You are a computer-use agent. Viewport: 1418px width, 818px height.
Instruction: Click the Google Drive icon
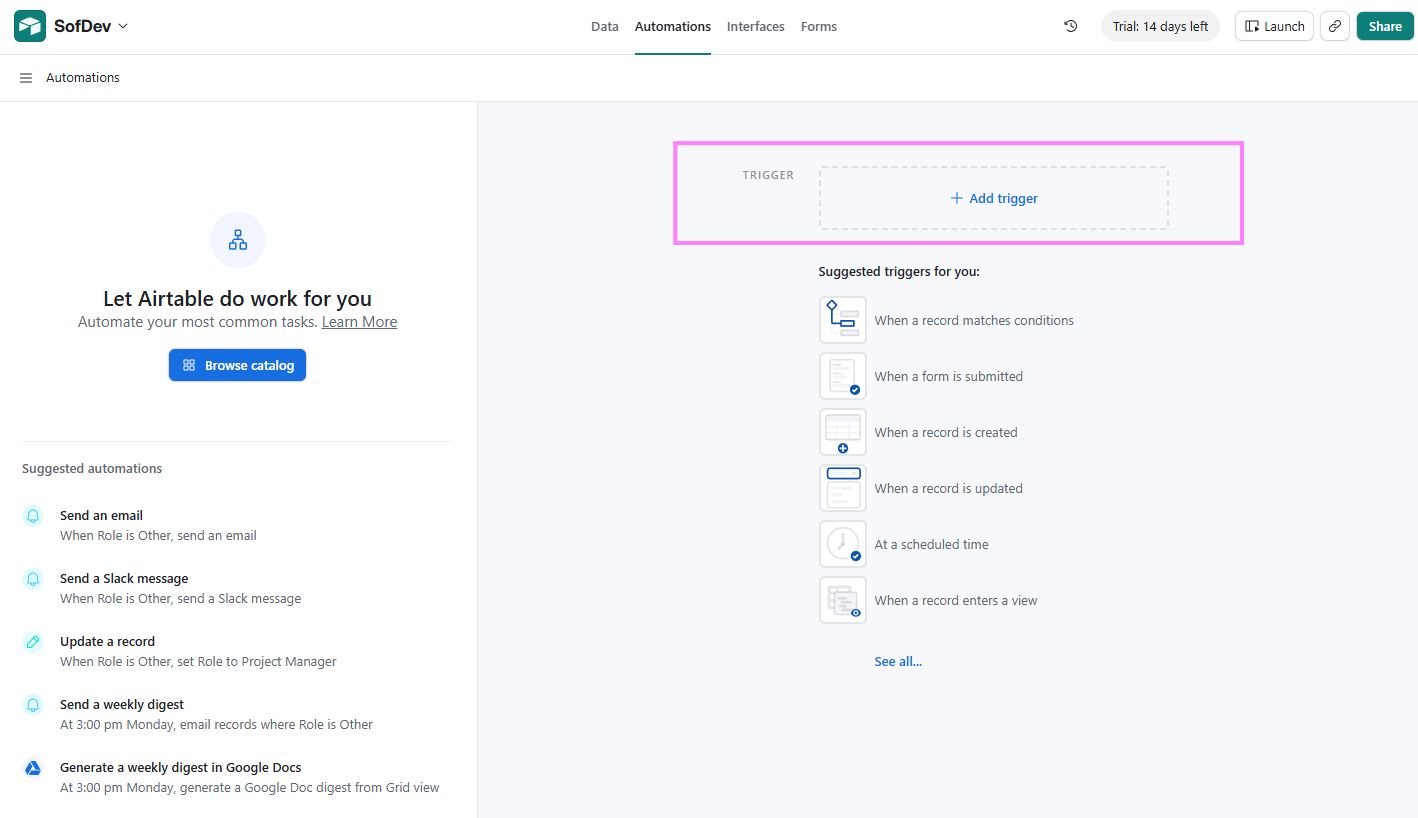33,768
